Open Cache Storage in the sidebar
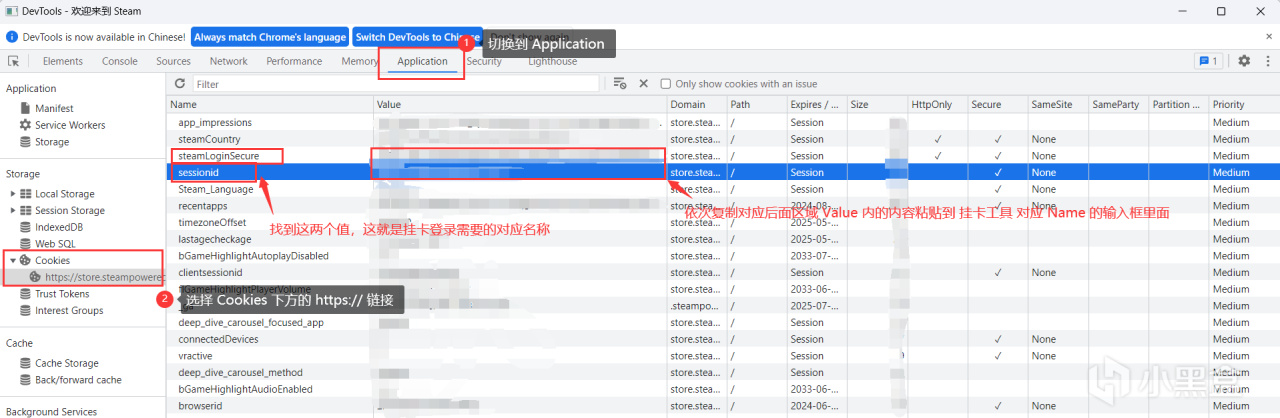This screenshot has height=418, width=1280. (59, 363)
